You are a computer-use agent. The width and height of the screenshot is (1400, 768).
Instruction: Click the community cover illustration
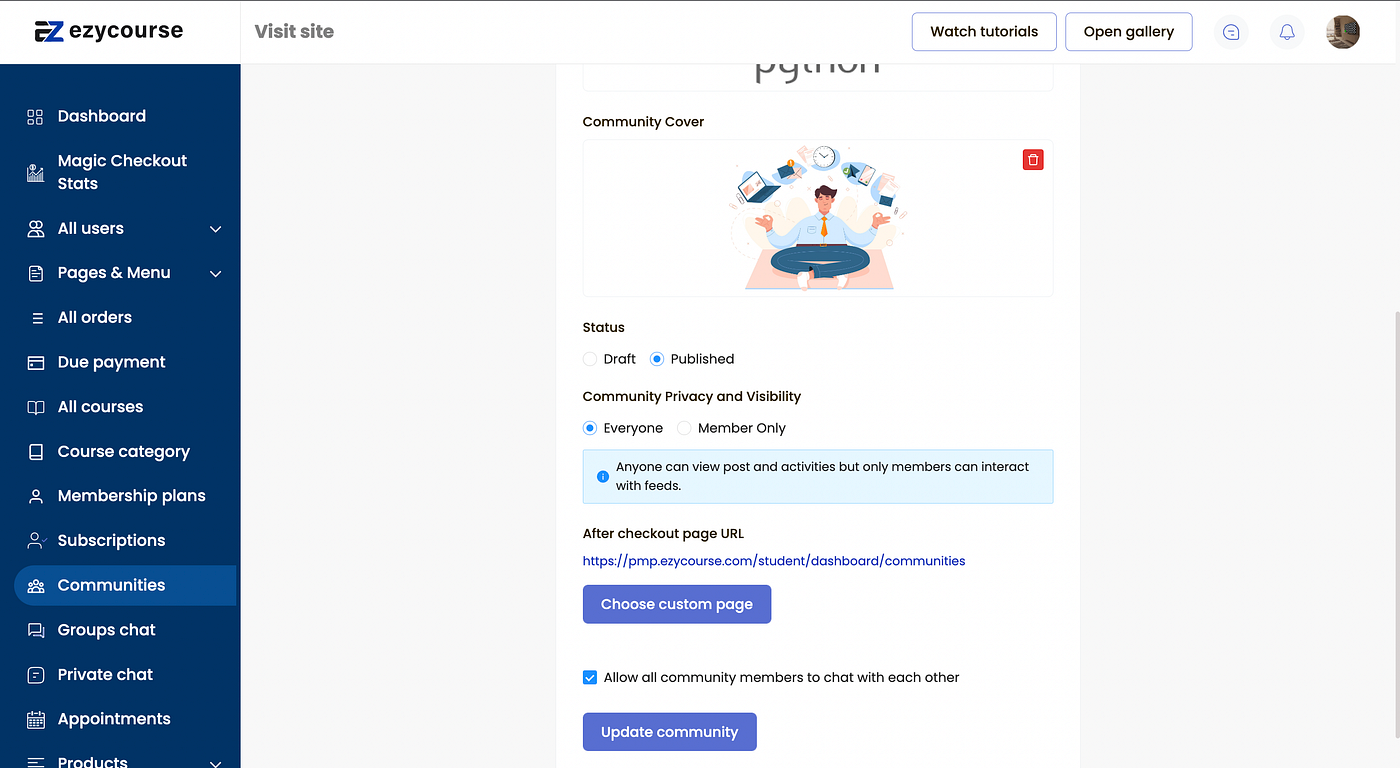point(818,218)
